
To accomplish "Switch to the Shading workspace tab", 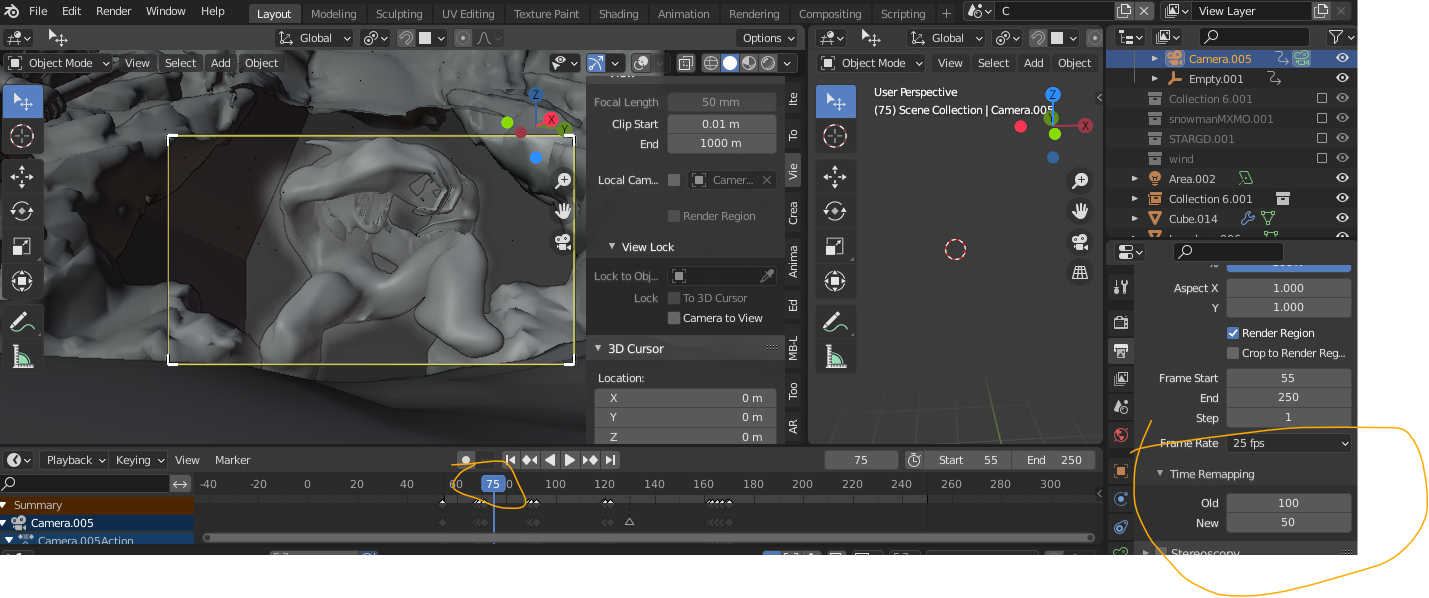I will 618,13.
